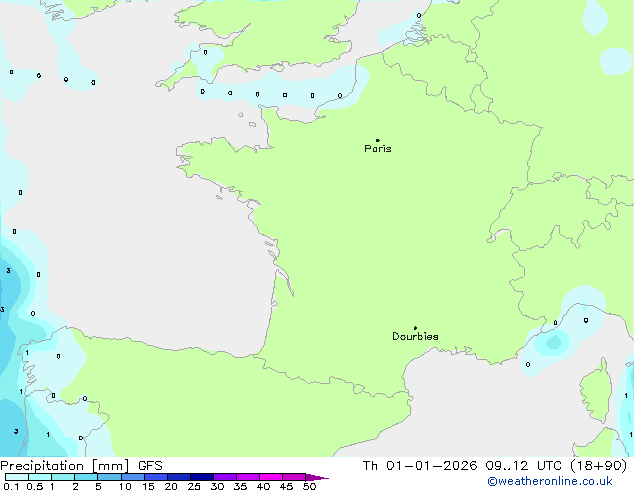
Task: Pick the legend swatch between 0.5 and 1
Action: 40,477
